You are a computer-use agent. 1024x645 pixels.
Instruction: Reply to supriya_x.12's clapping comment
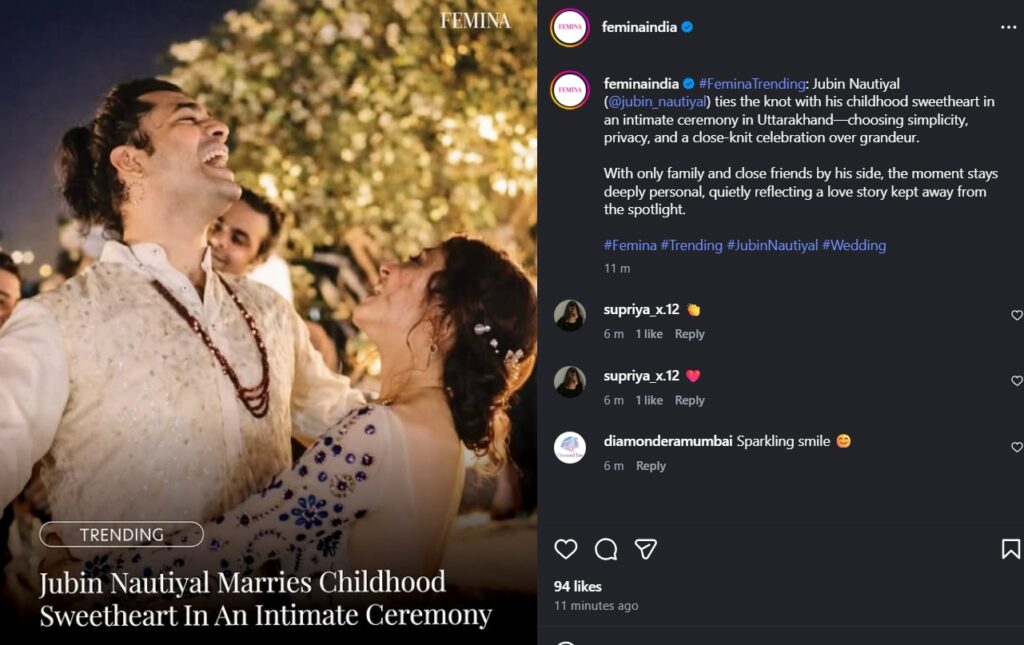[x=689, y=334]
